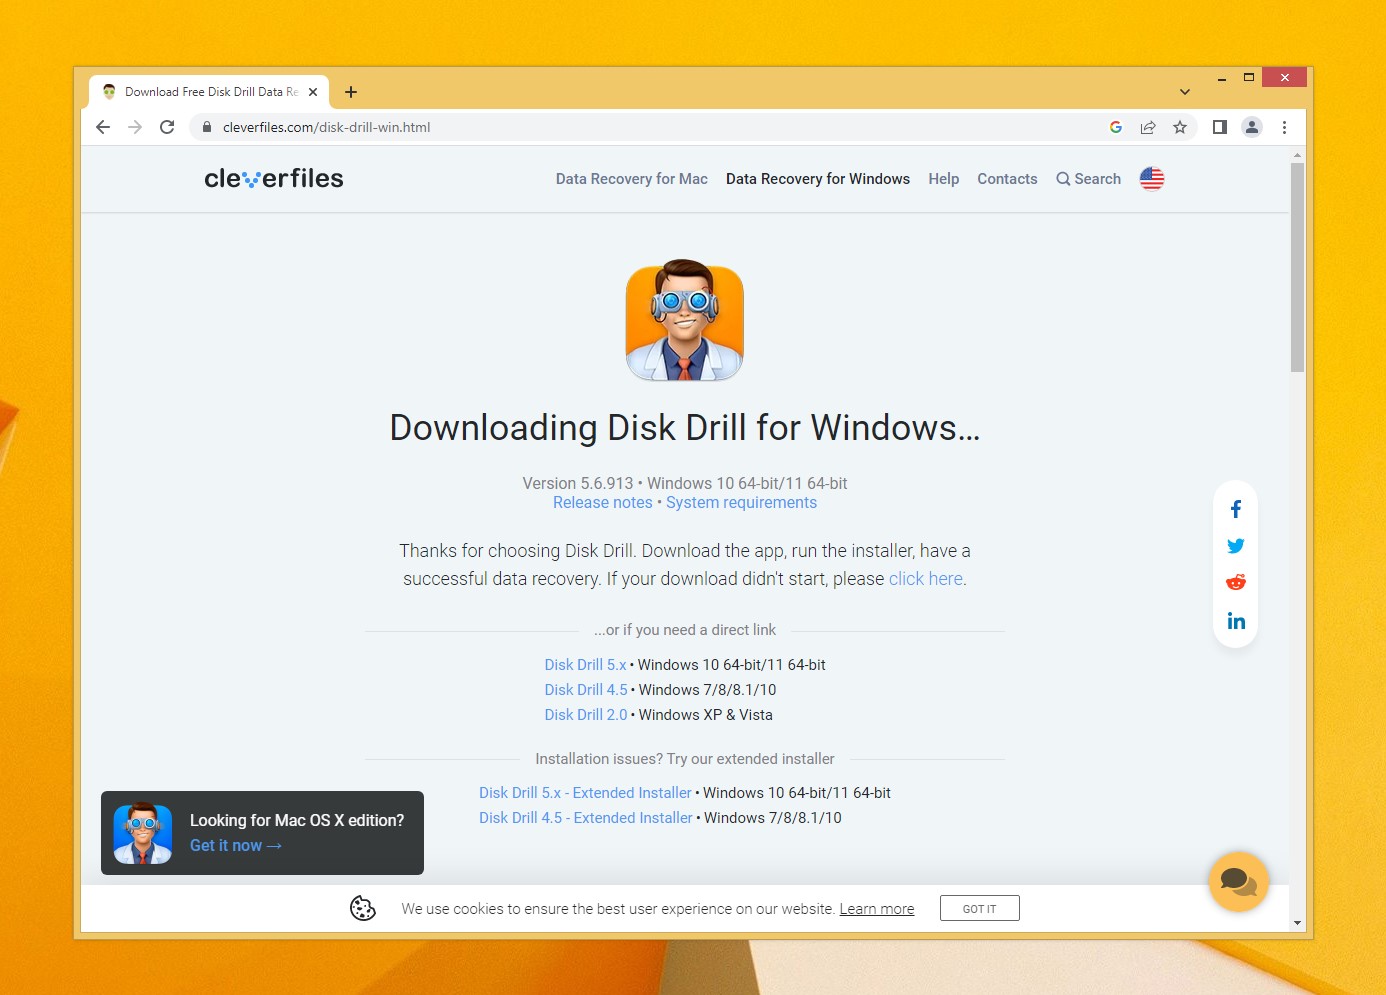The image size is (1386, 995).
Task: Click 'Windows XP & Vista' text
Action: (706, 715)
